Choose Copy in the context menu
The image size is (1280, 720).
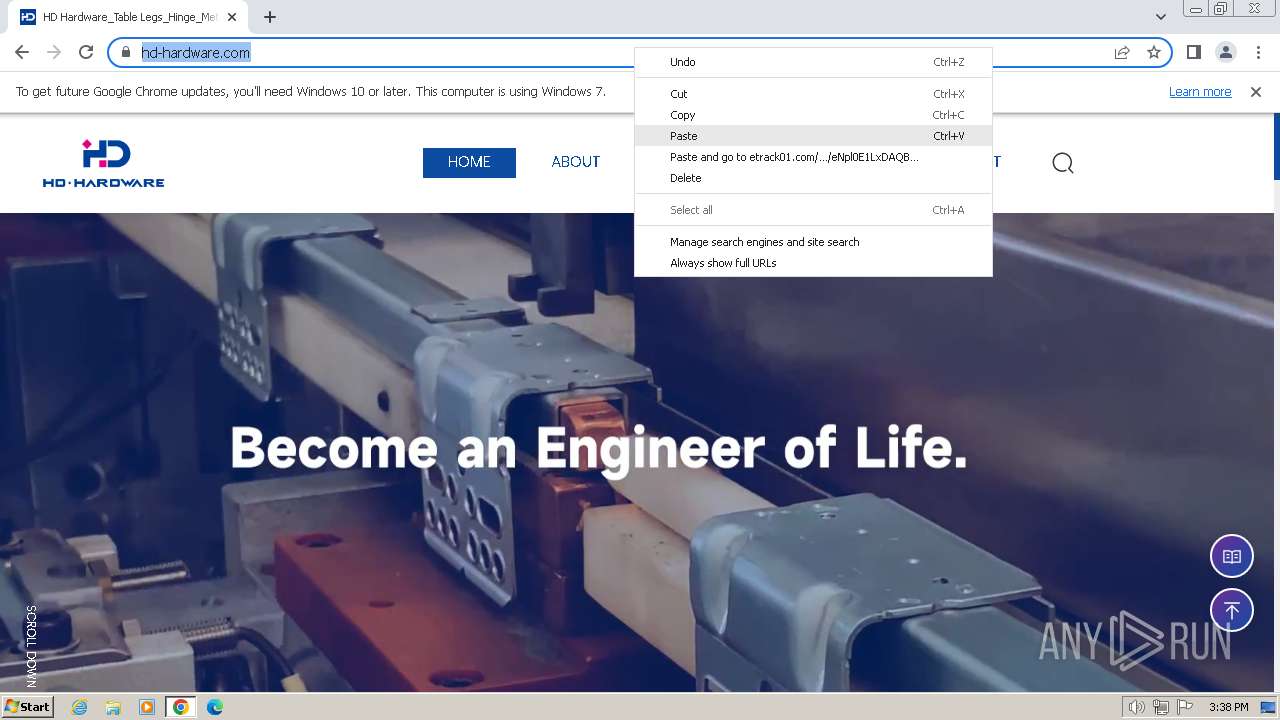(x=813, y=115)
